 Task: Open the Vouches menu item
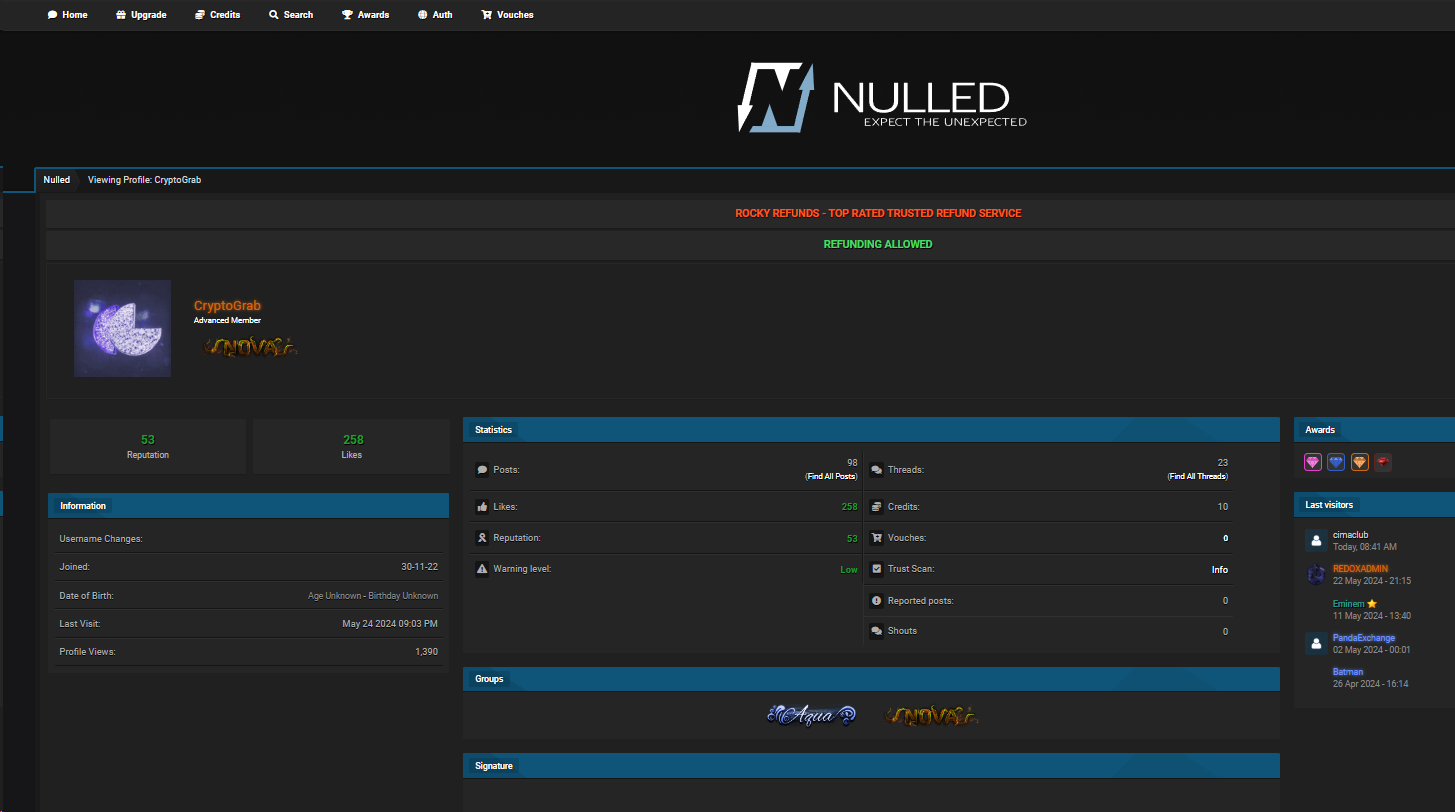tap(507, 15)
